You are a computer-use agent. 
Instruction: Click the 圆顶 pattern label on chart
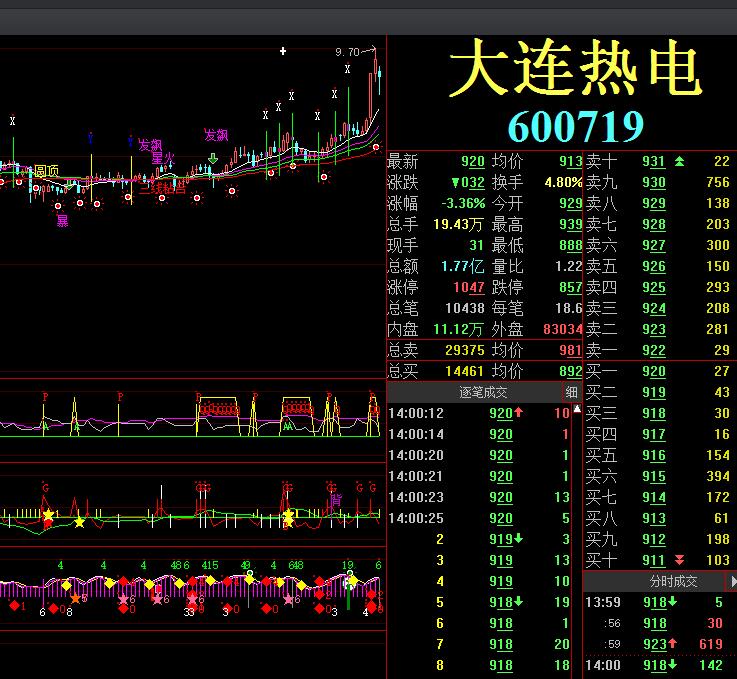pyautogui.click(x=46, y=171)
